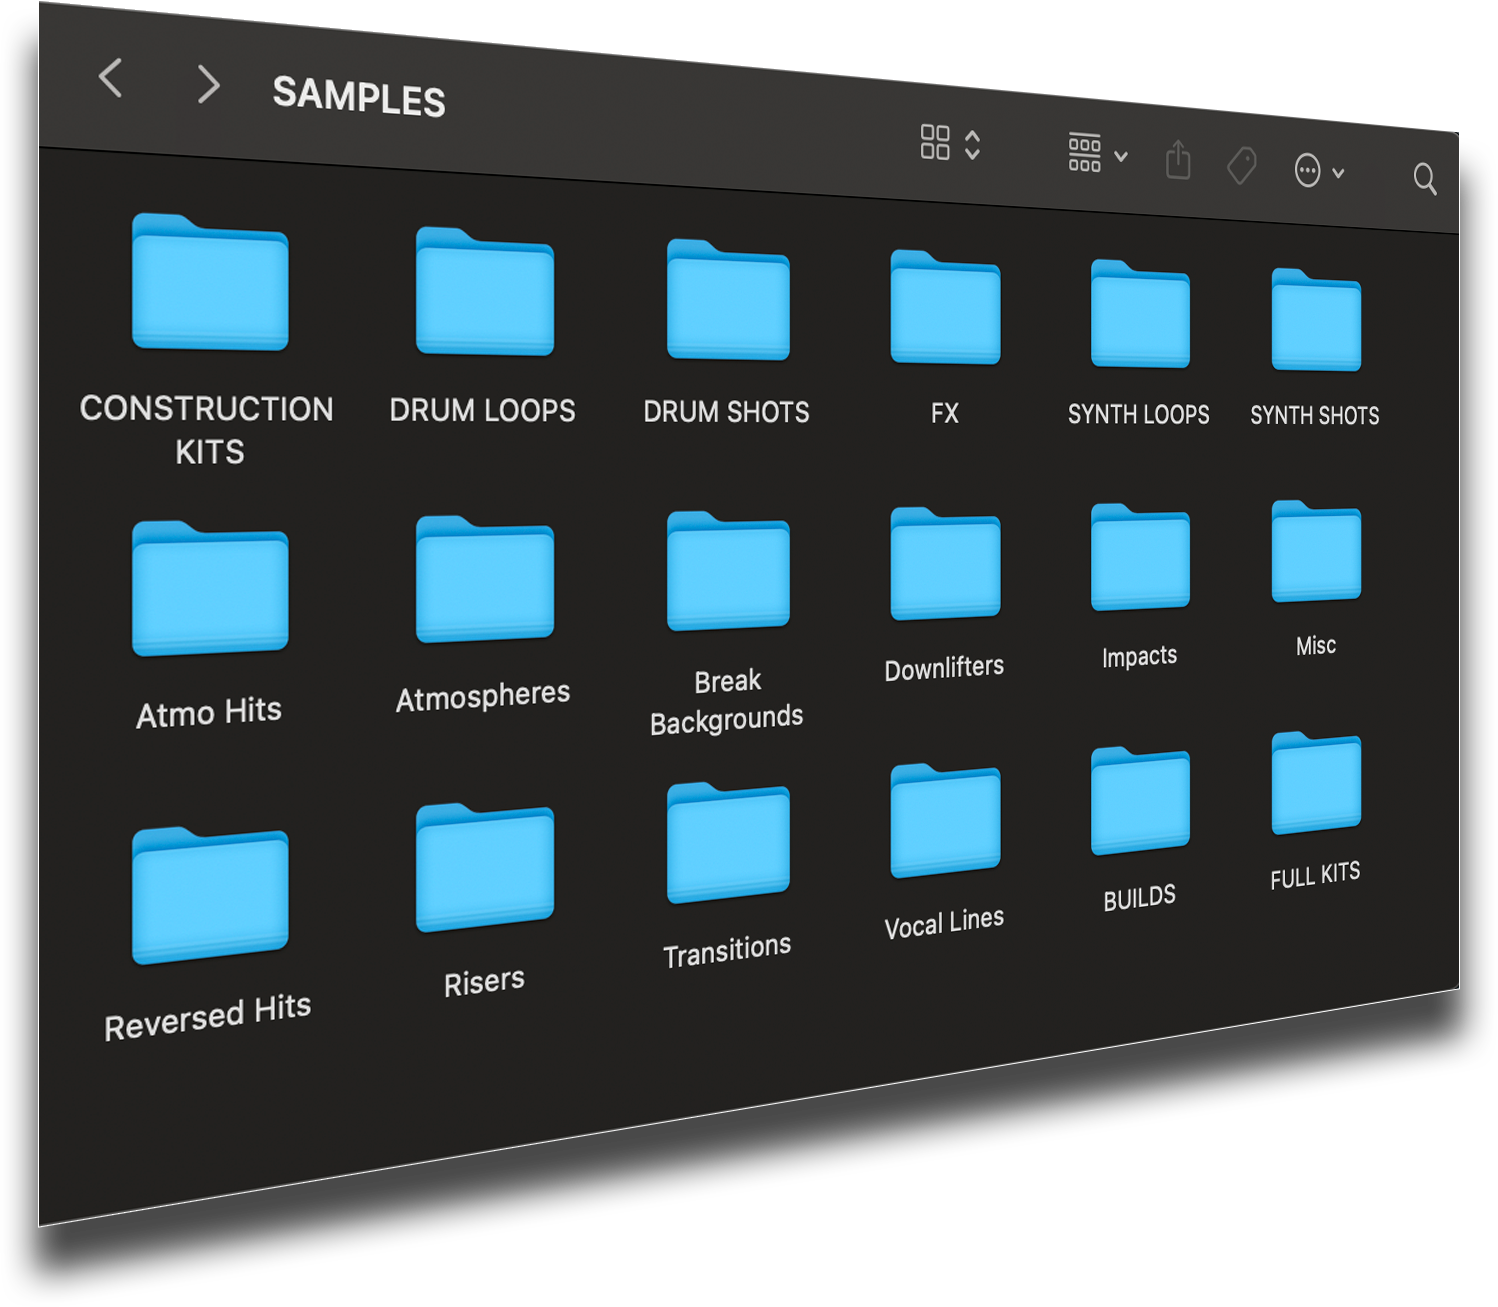Viewport: 1498px width, 1307px height.
Task: Select the DRUM SHOTS folder icon
Action: tap(728, 302)
